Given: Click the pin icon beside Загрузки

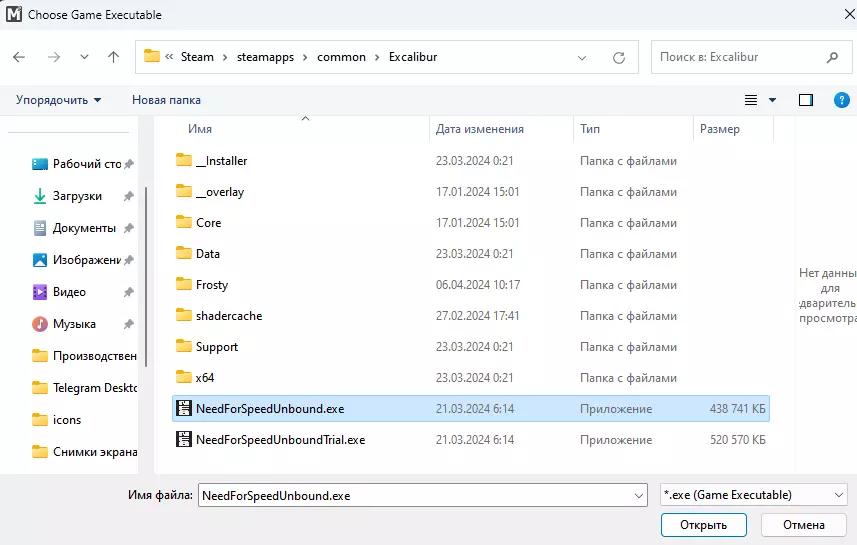Looking at the screenshot, I should pos(128,196).
